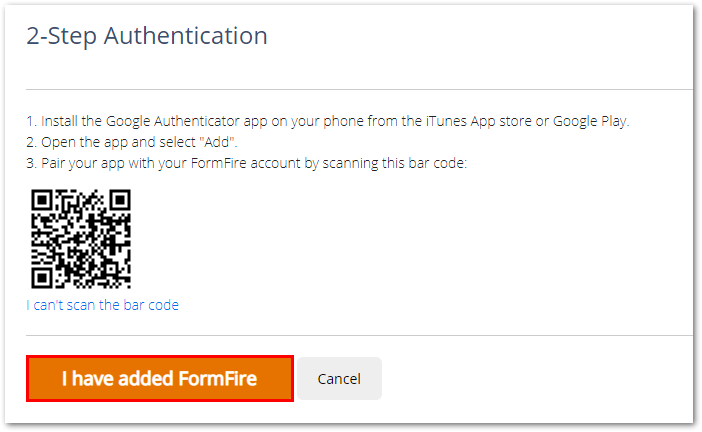Click the number 1 list marker
The image size is (702, 432).
tap(31, 121)
